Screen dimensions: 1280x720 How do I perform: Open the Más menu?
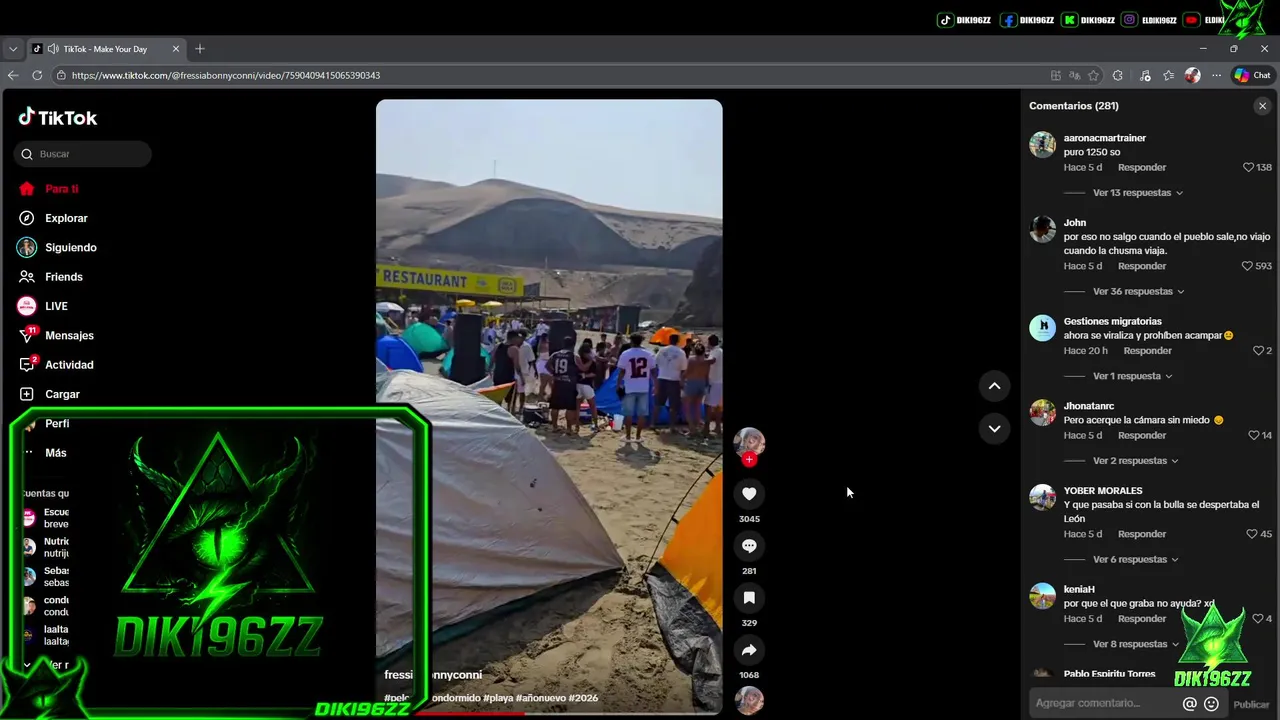click(x=55, y=453)
